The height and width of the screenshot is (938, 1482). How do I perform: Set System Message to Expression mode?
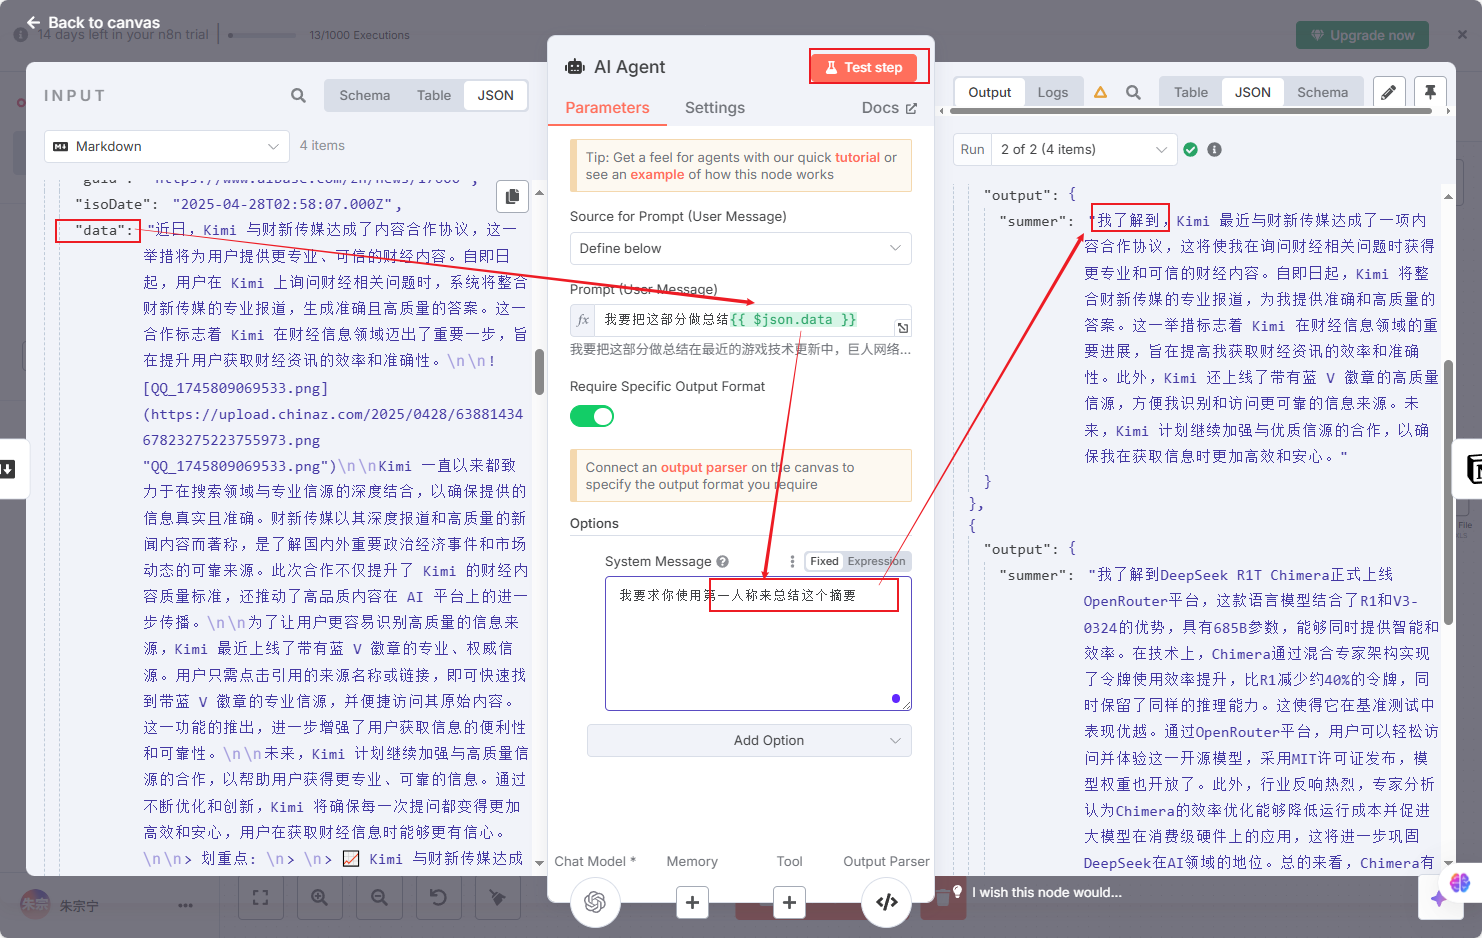click(x=876, y=561)
